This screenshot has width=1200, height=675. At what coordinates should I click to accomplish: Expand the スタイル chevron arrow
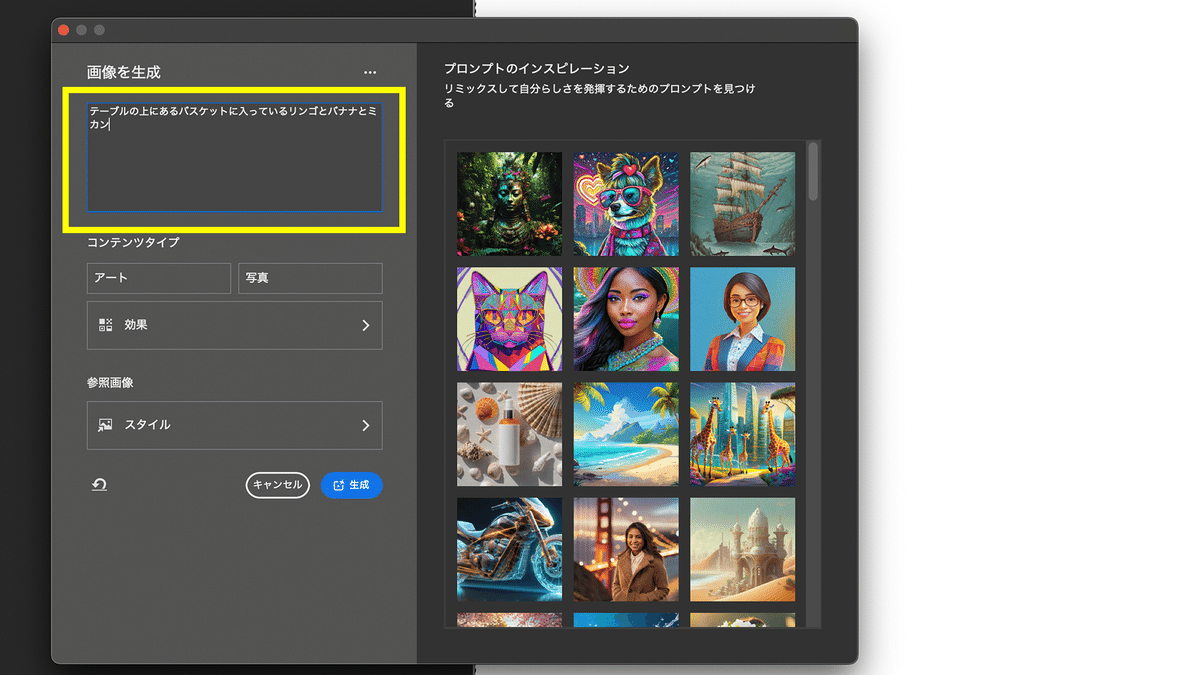pyautogui.click(x=366, y=425)
